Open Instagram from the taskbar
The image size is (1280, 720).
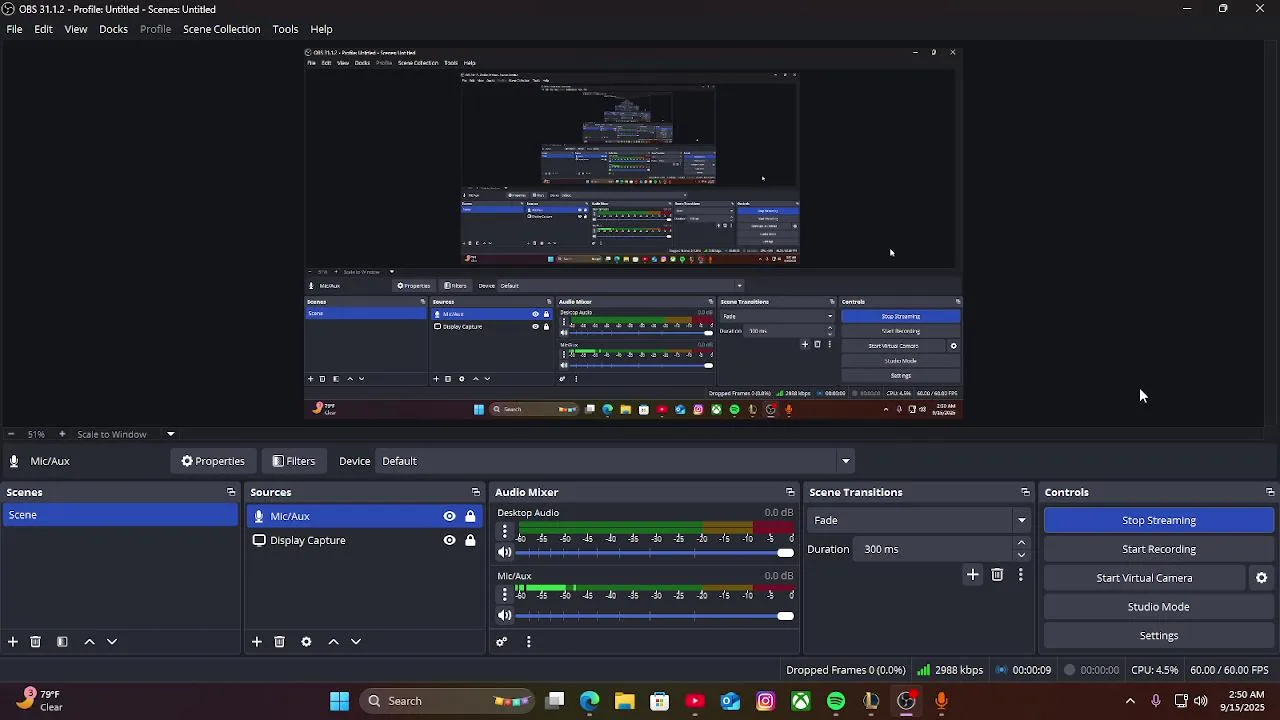point(765,701)
